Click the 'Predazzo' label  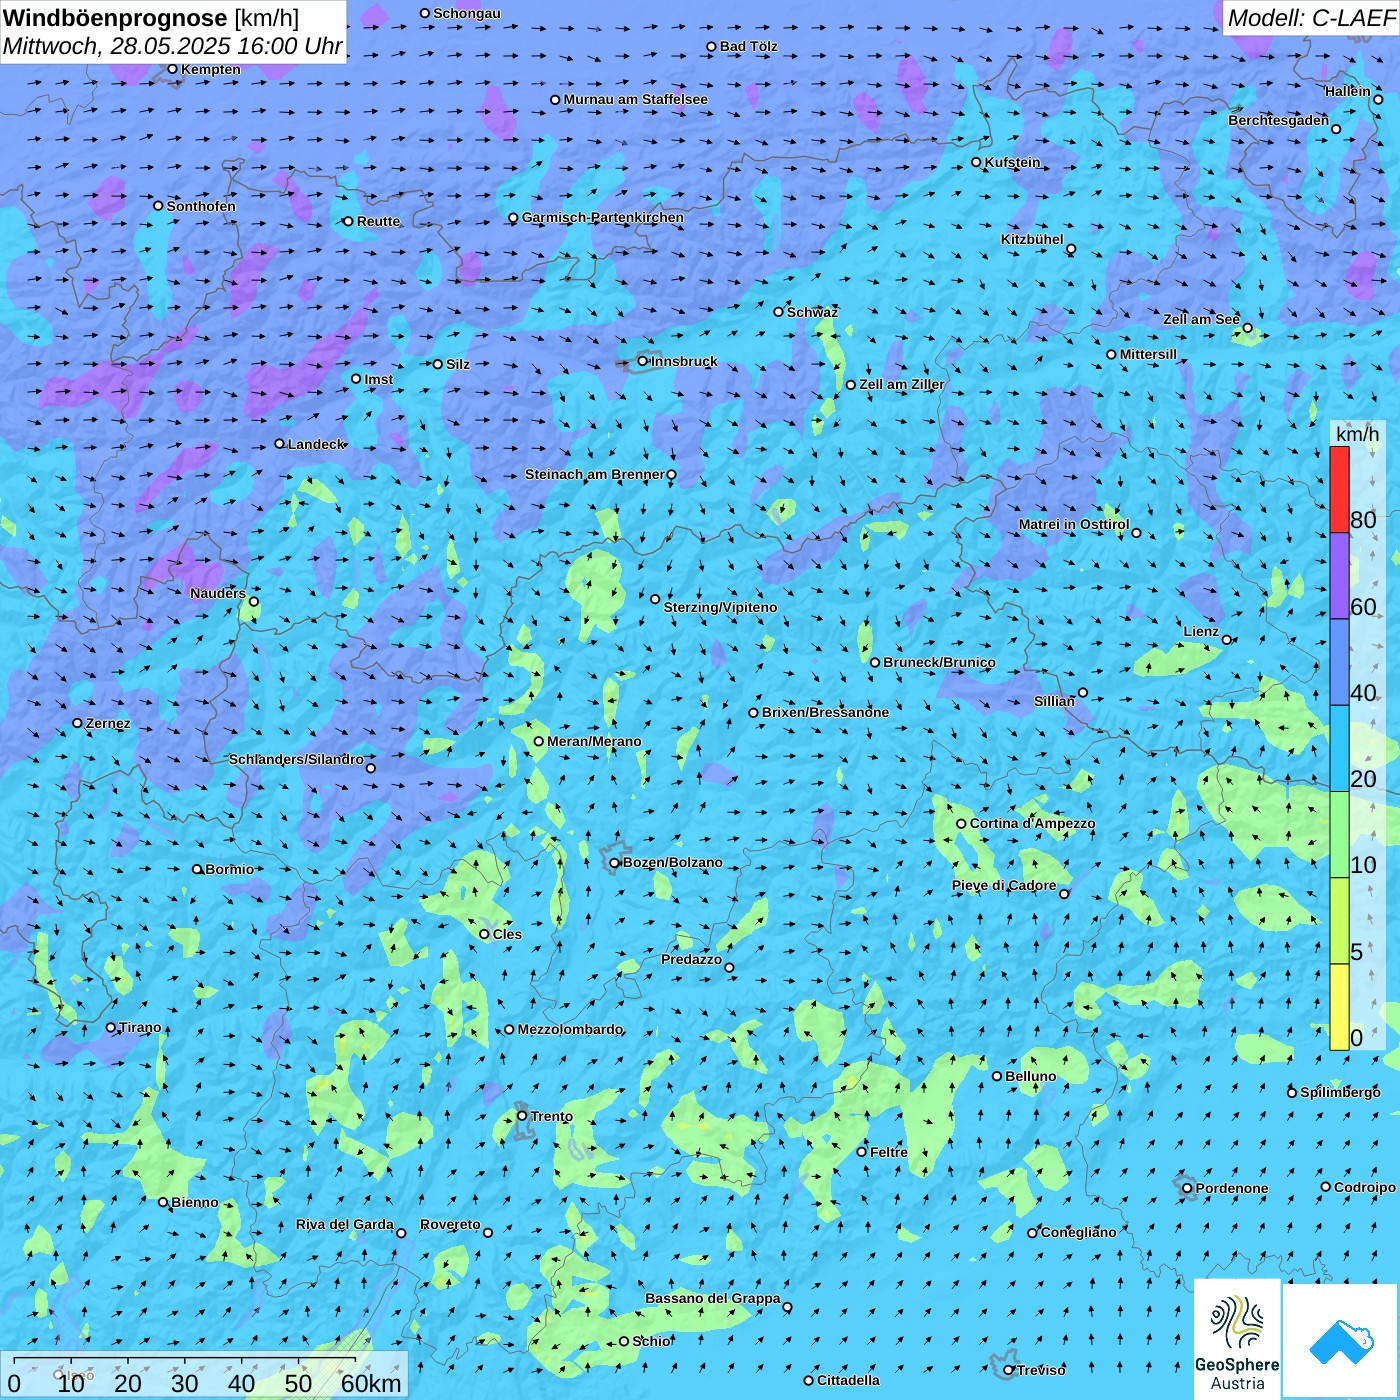pos(691,959)
